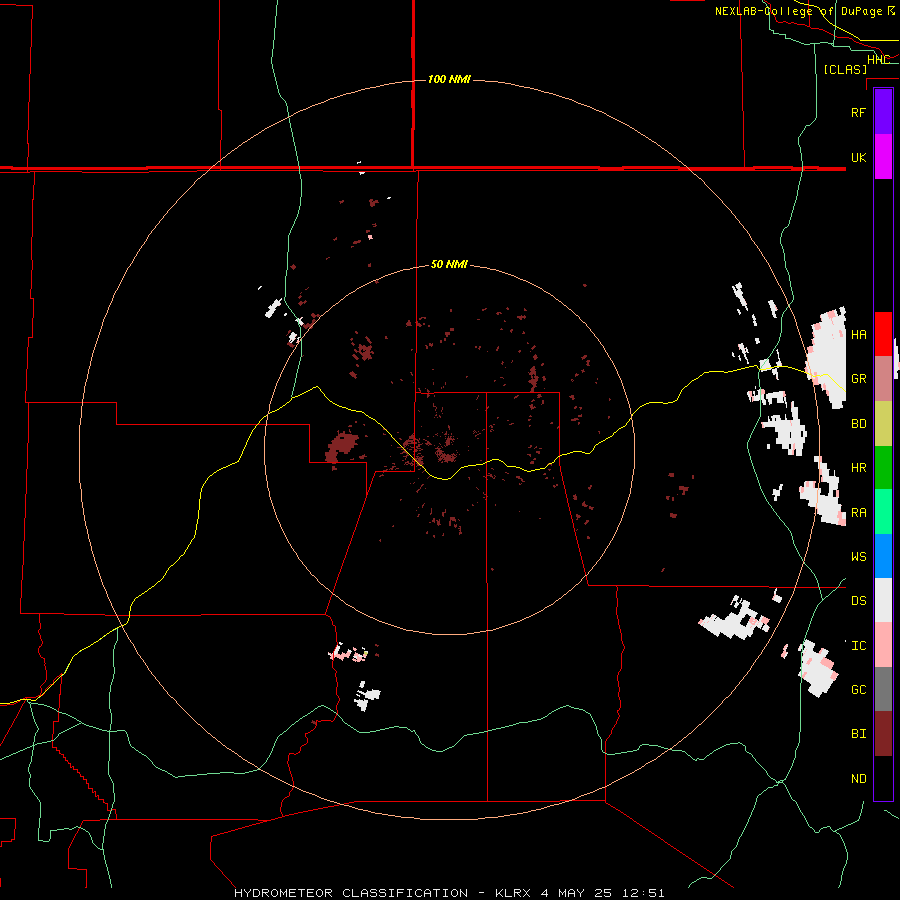Click the NEXLAB-College of DuPage credit text
Screen dimensions: 900x900
click(x=798, y=11)
